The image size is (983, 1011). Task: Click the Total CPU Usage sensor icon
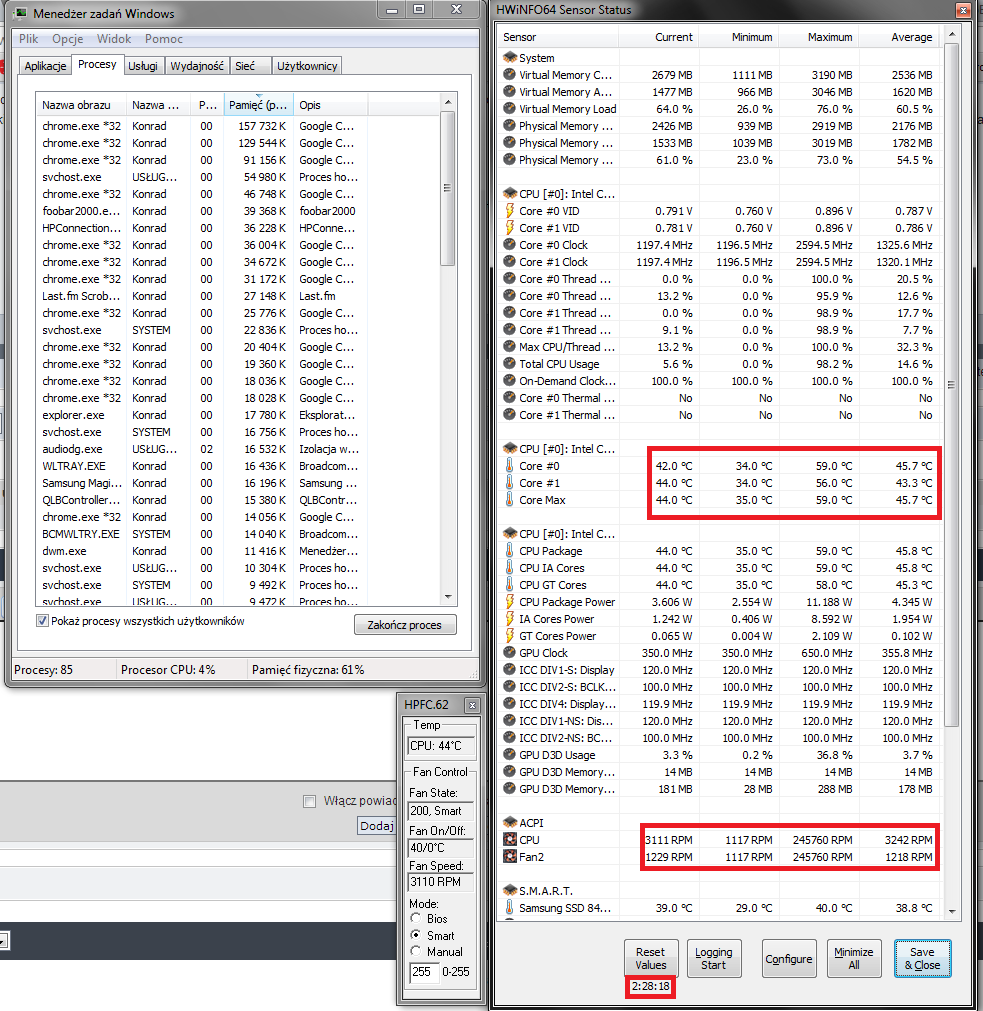(x=510, y=364)
